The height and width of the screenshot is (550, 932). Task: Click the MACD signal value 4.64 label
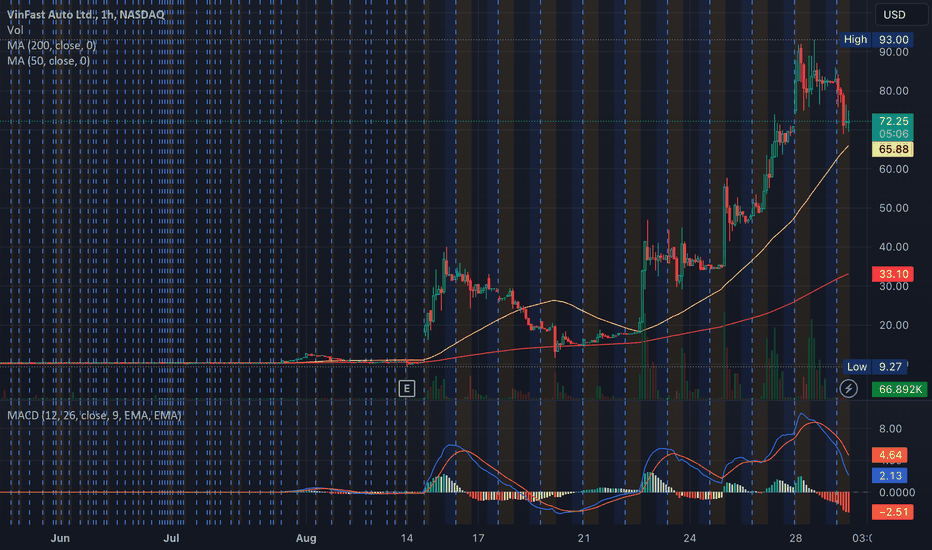click(x=890, y=455)
